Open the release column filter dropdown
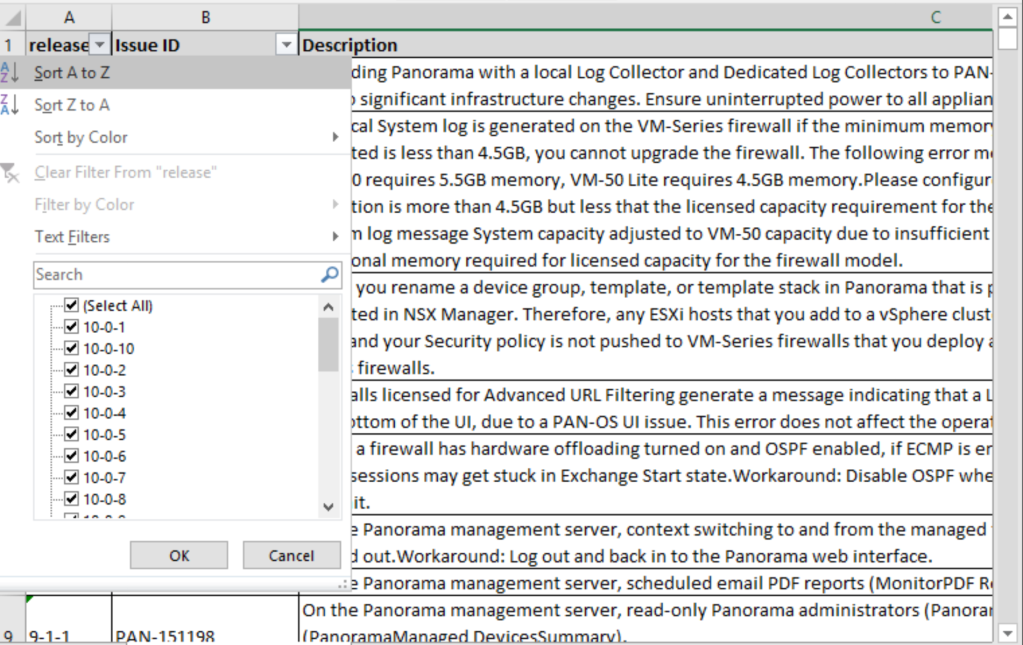Image resolution: width=1023 pixels, height=645 pixels. click(x=100, y=45)
